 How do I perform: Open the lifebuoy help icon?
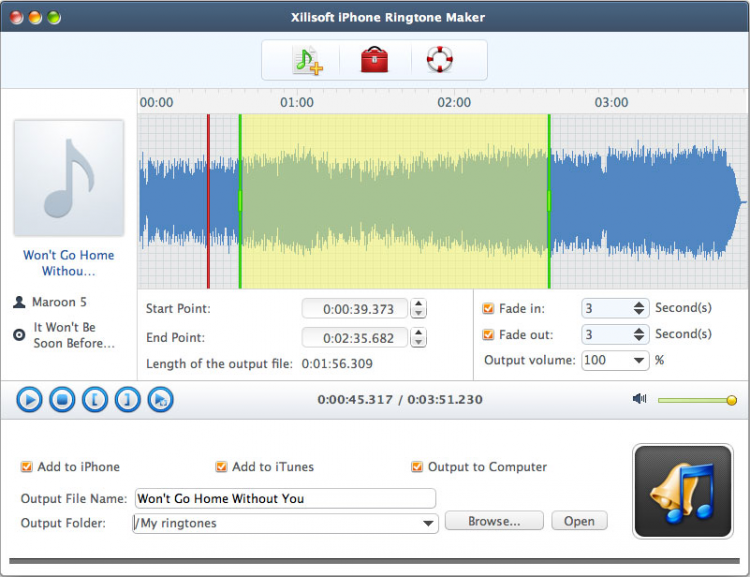point(440,59)
